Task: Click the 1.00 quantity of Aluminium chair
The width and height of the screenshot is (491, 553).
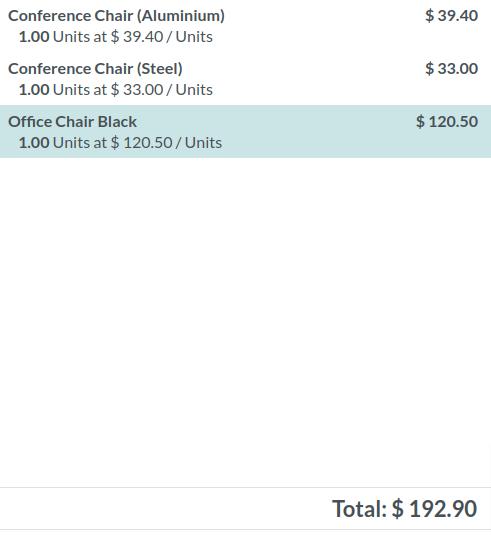Action: [34, 37]
